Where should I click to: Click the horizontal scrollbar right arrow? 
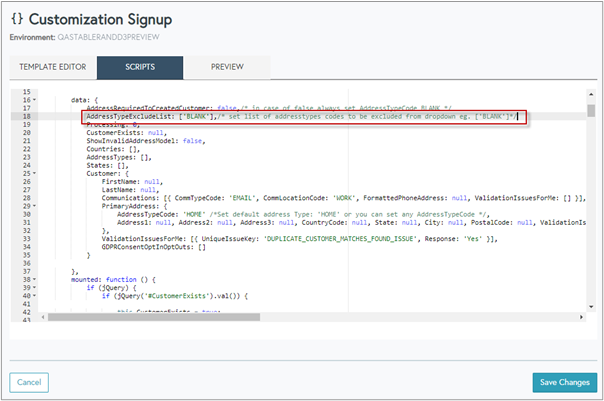point(581,317)
